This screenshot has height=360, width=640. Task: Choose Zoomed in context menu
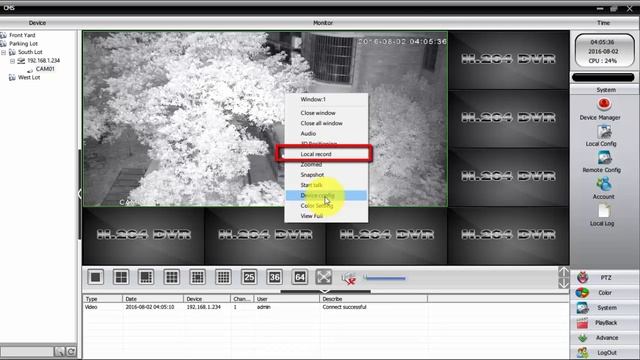pos(326,164)
